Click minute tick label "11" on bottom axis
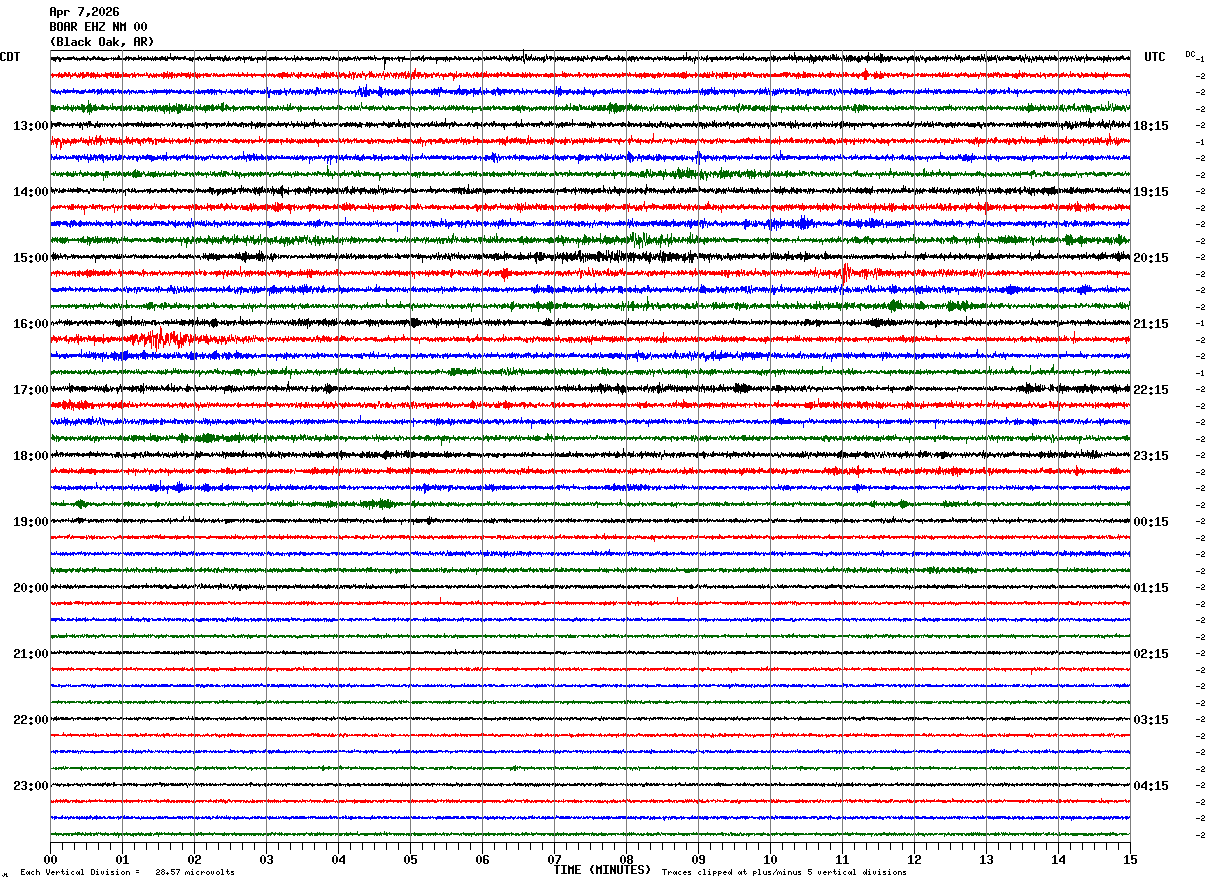This screenshot has height=886, width=1210. coord(842,859)
